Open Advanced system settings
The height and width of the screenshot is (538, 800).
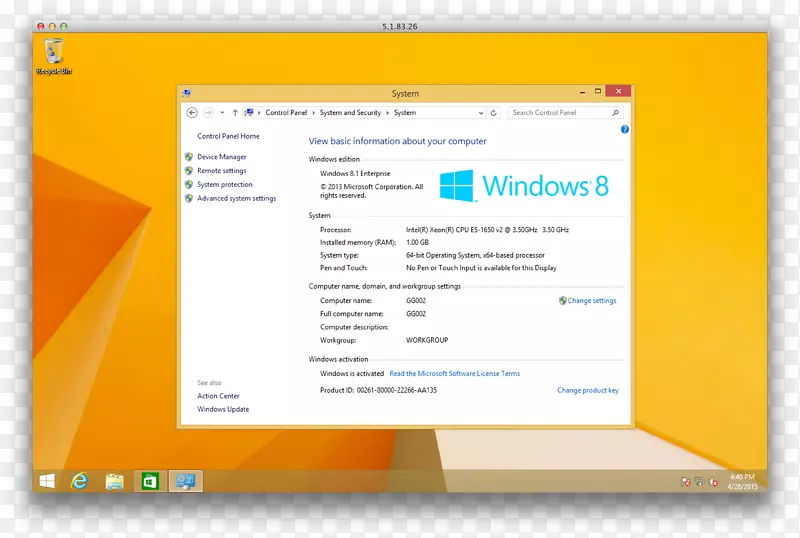[237, 198]
